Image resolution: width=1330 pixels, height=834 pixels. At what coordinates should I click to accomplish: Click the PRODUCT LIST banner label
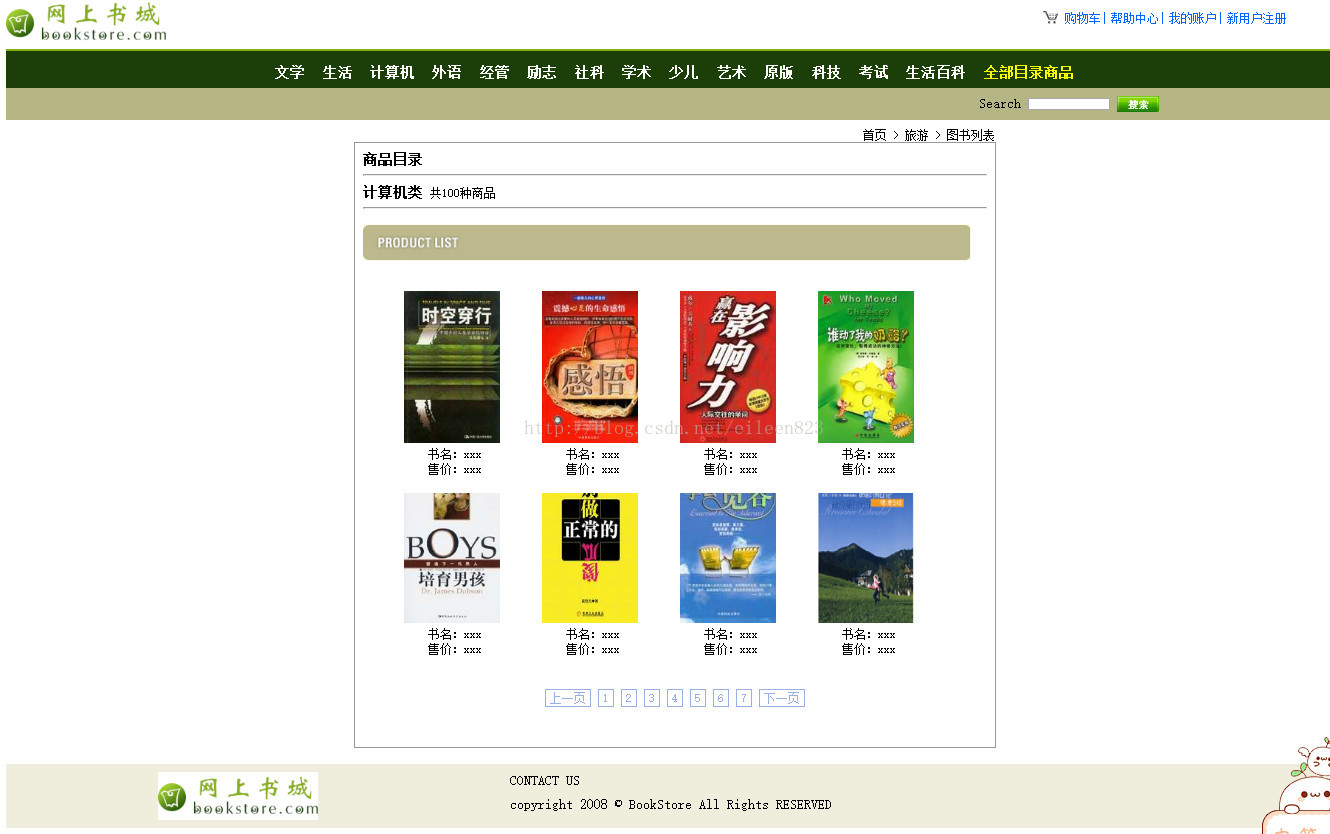click(418, 243)
